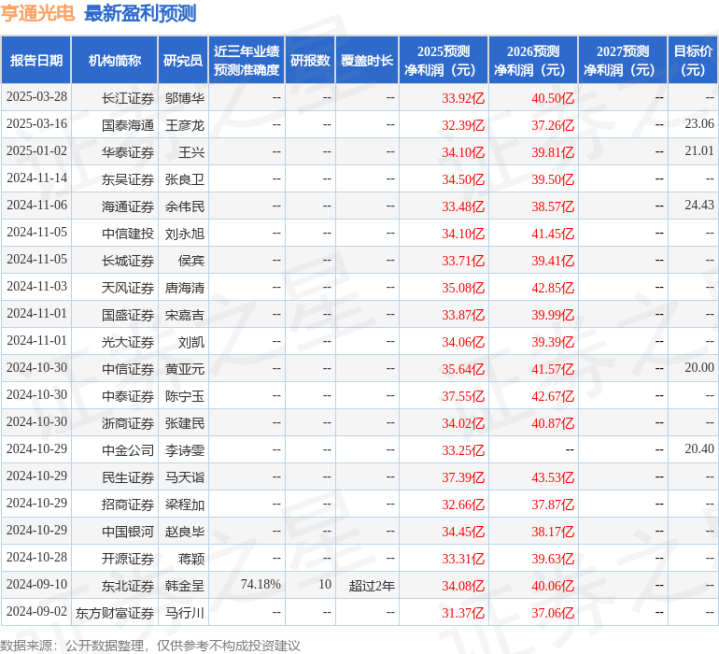Click institution 中泰证券
This screenshot has height=654, width=719.
pyautogui.click(x=127, y=396)
